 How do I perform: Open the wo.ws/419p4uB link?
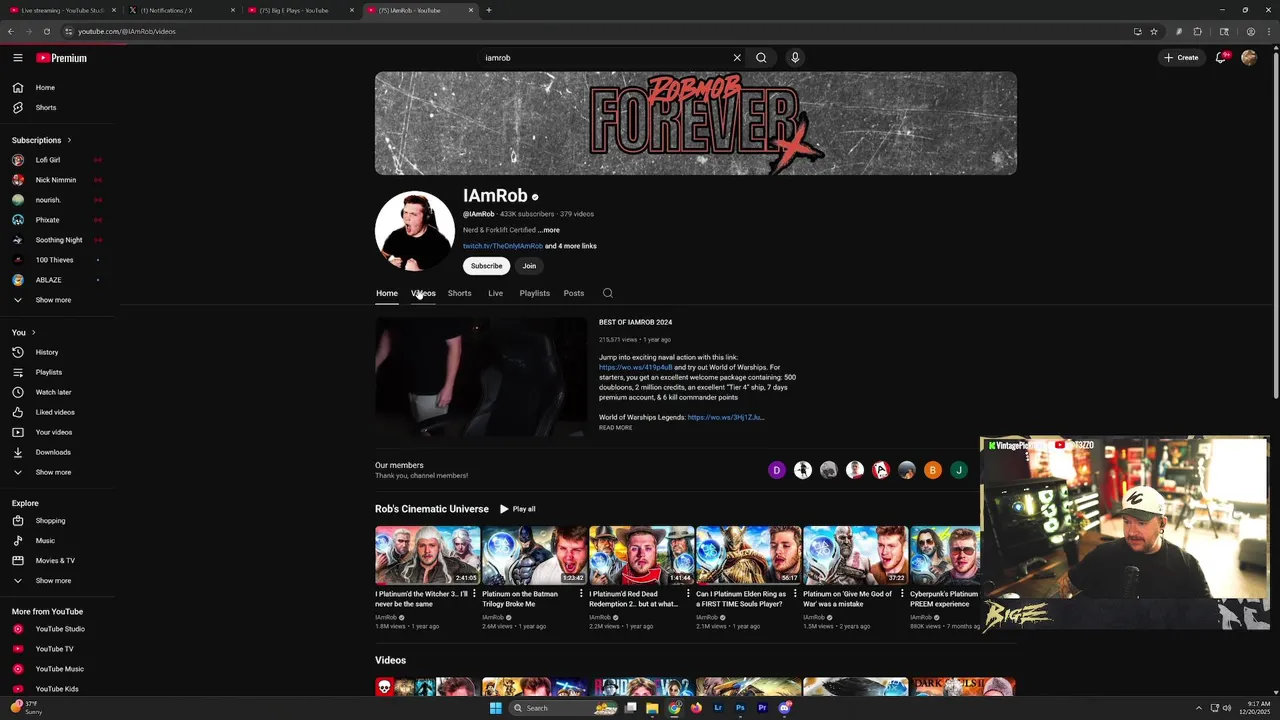coord(635,367)
